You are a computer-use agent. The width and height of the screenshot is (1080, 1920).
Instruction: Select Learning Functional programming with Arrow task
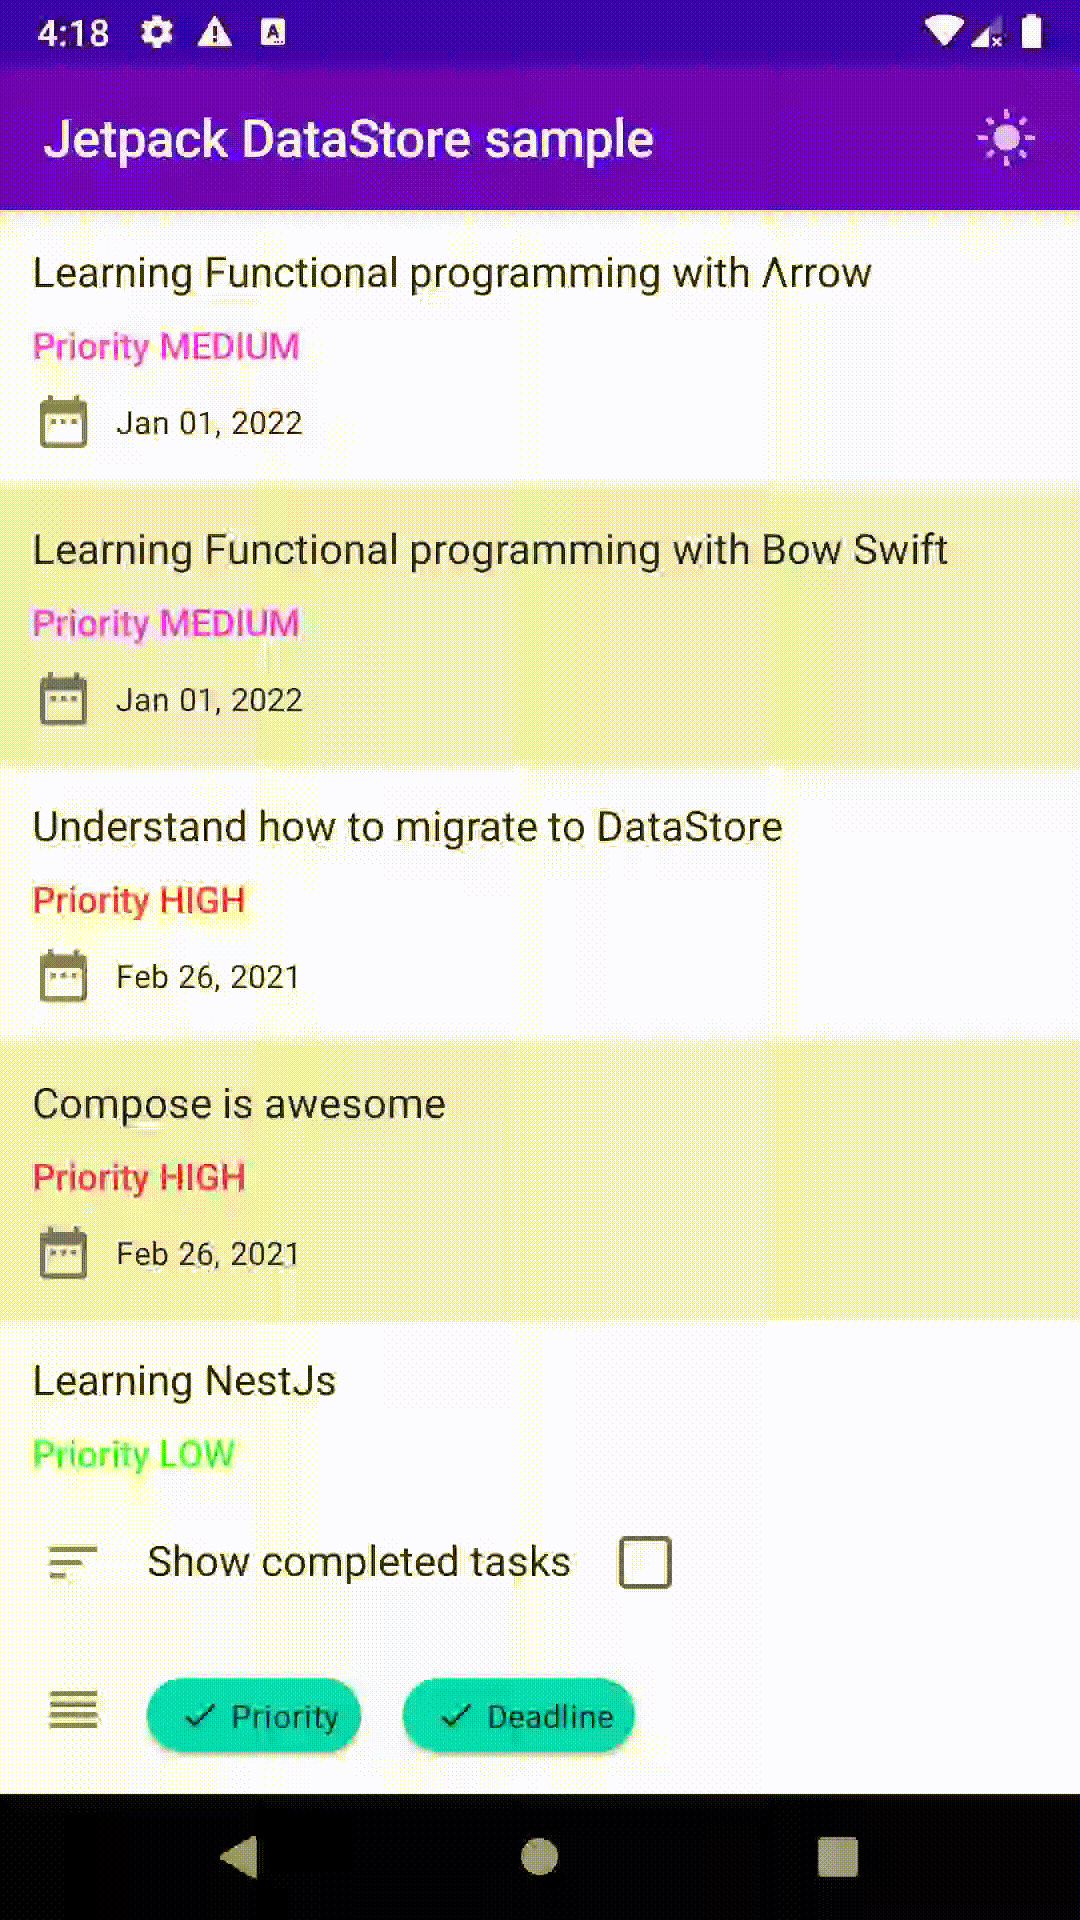tap(452, 274)
